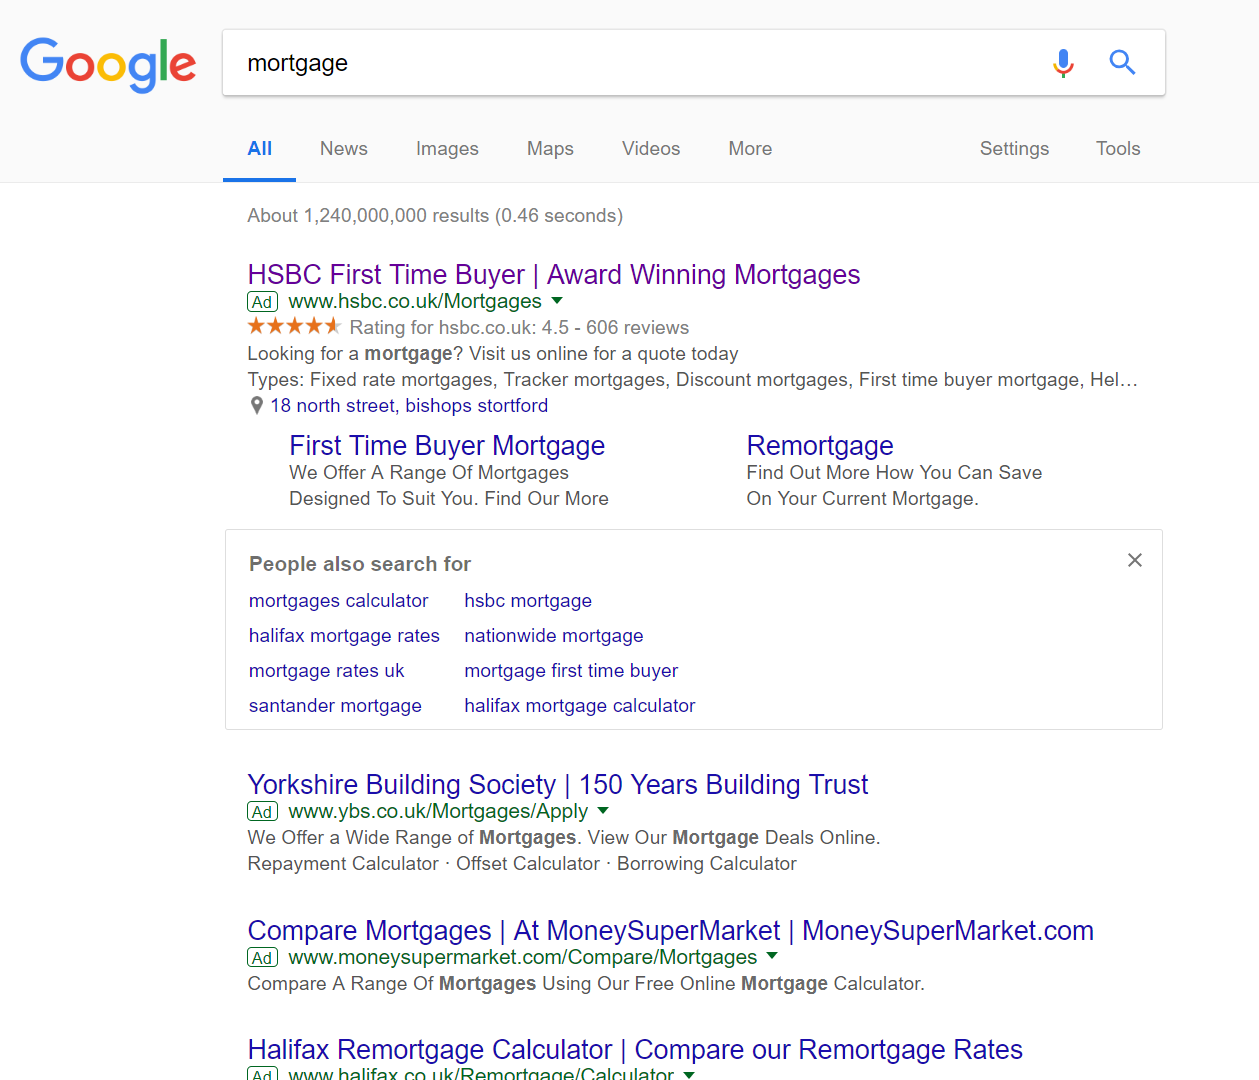Search for mortgage rates uk suggestion
The image size is (1259, 1080).
point(327,671)
